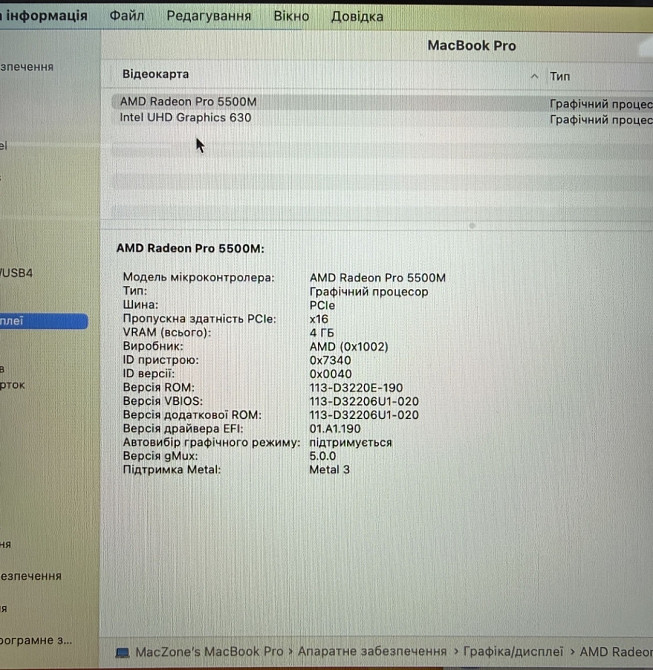Open the application menu ending in інформація

44,16
